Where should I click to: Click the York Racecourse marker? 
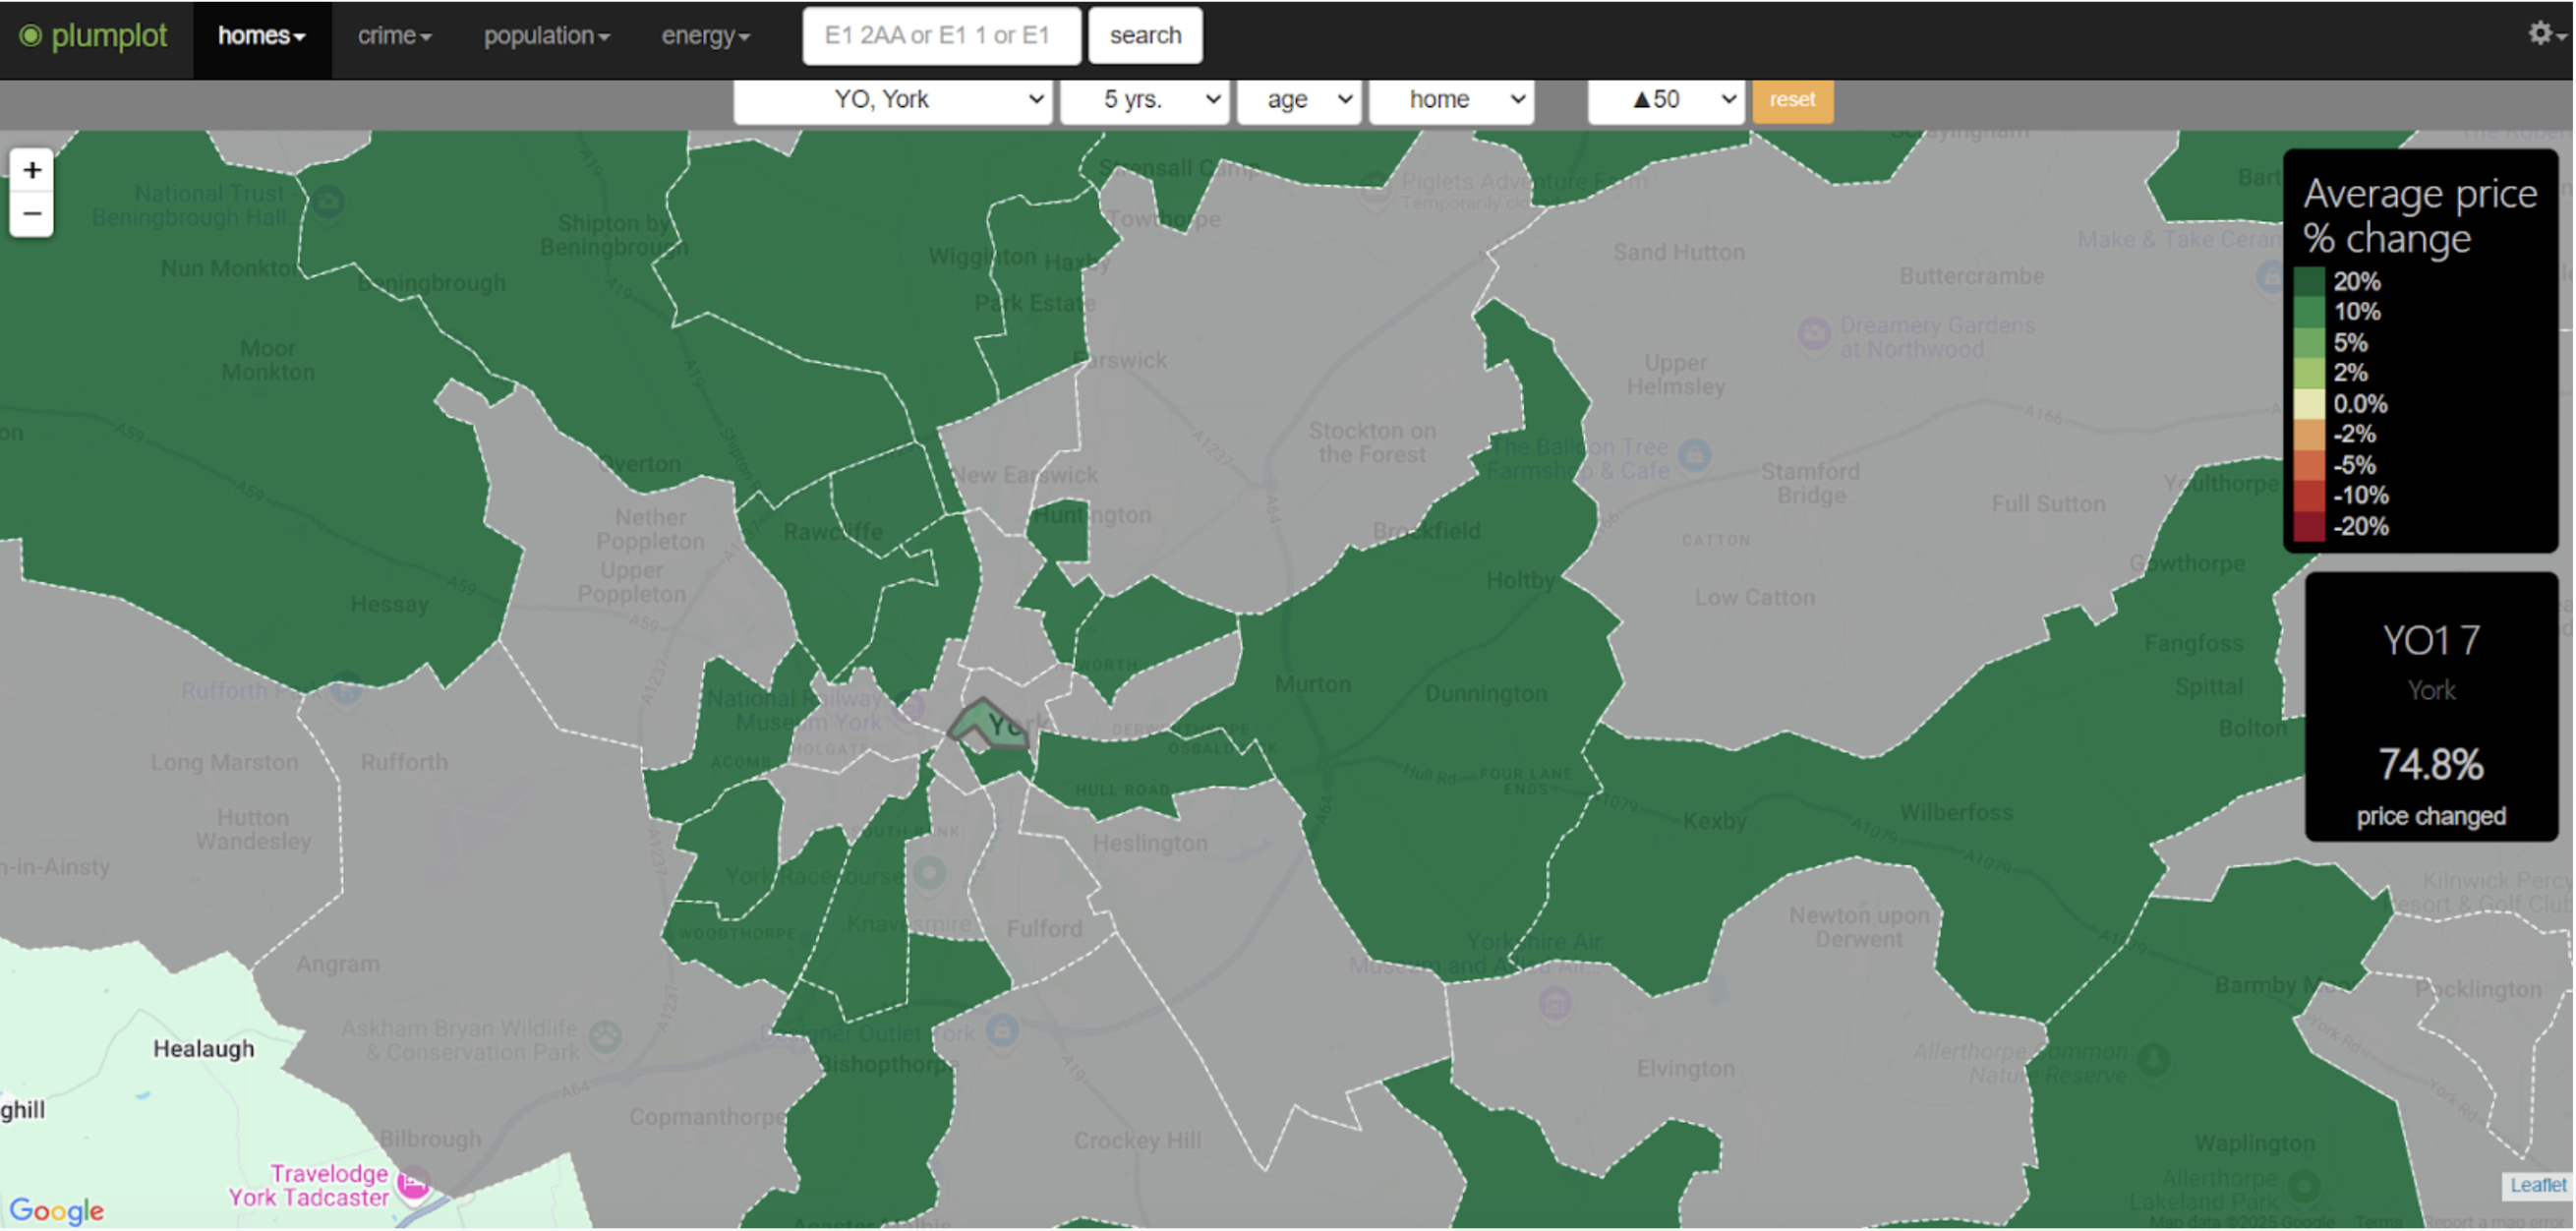click(930, 874)
